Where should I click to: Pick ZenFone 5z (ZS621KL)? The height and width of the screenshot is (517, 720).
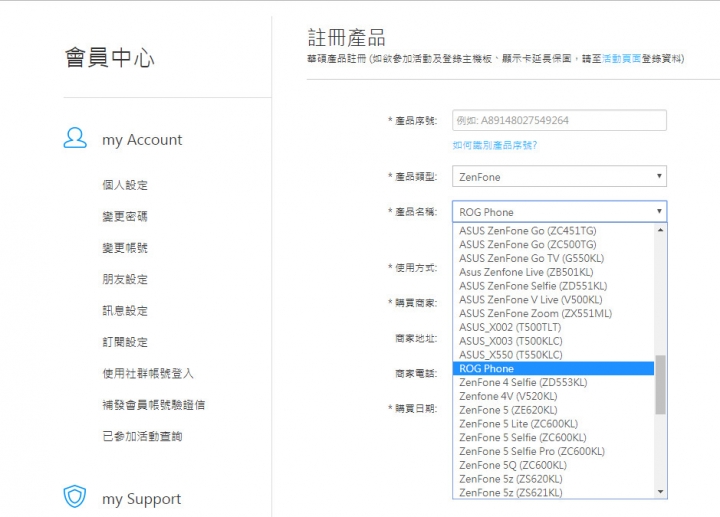click(x=553, y=492)
